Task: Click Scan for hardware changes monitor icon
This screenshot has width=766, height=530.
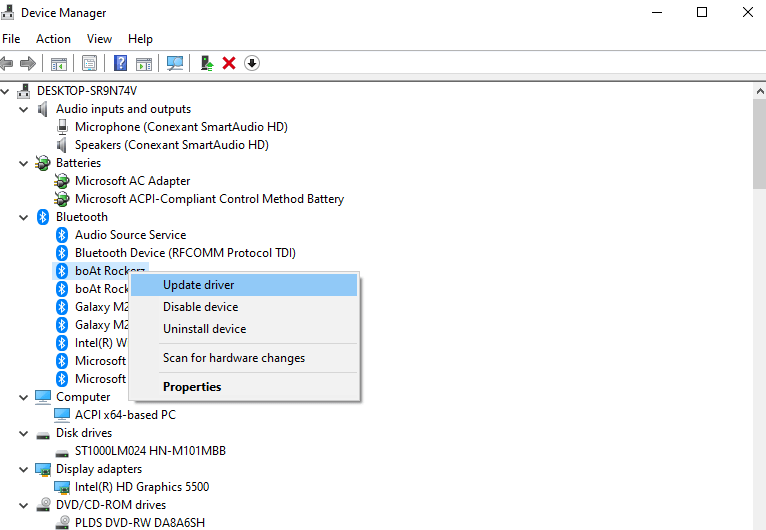Action: click(x=175, y=63)
